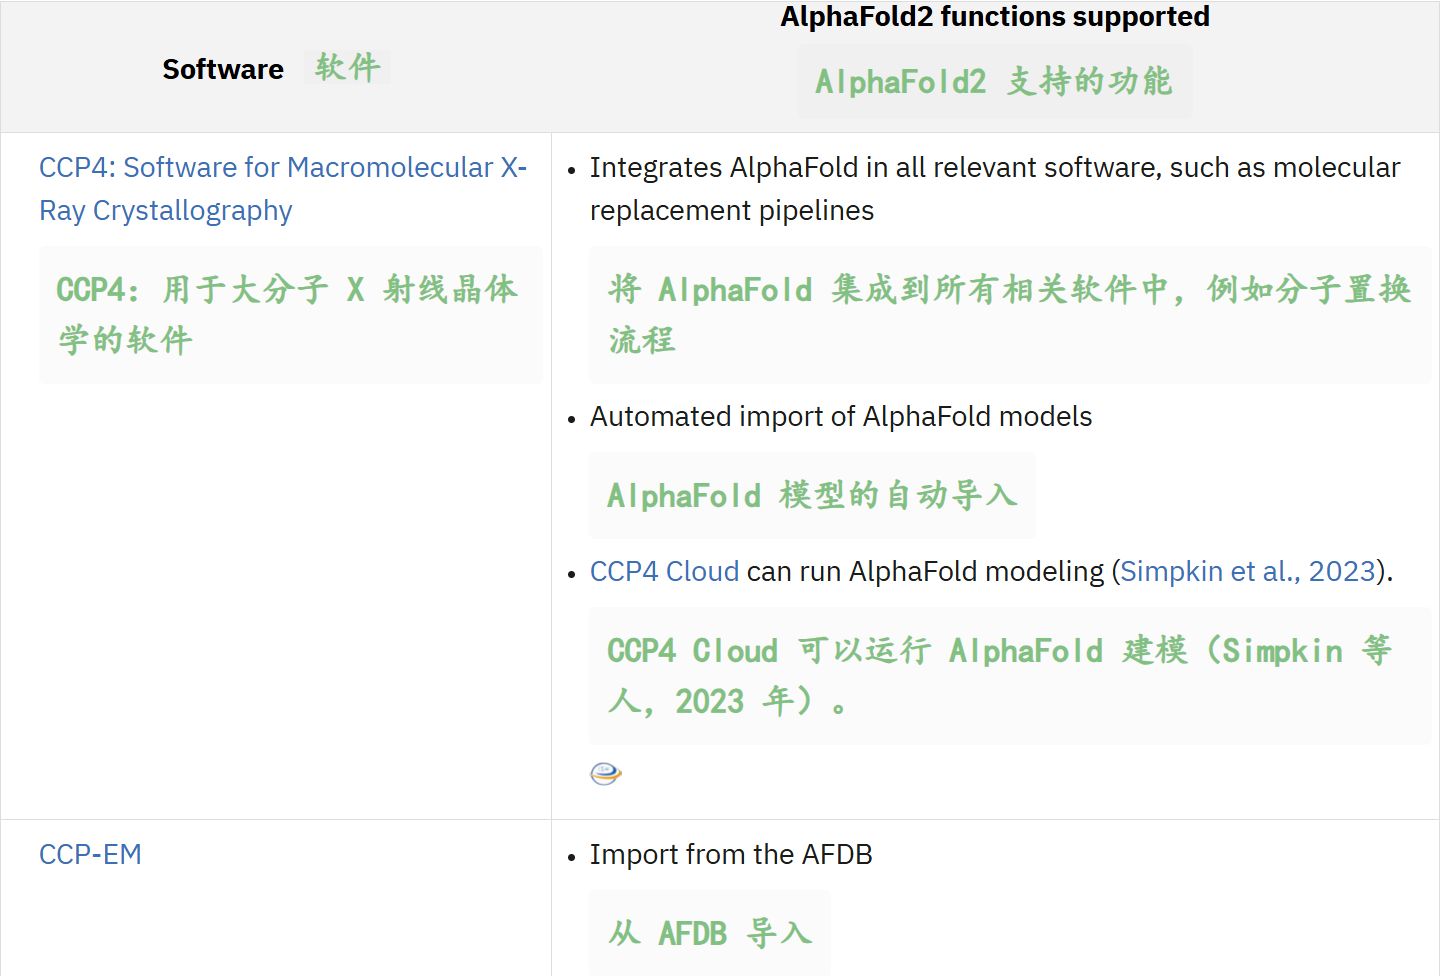Image resolution: width=1440 pixels, height=976 pixels.
Task: Click the "AlphaFold2 functions supported" header
Action: click(x=995, y=17)
